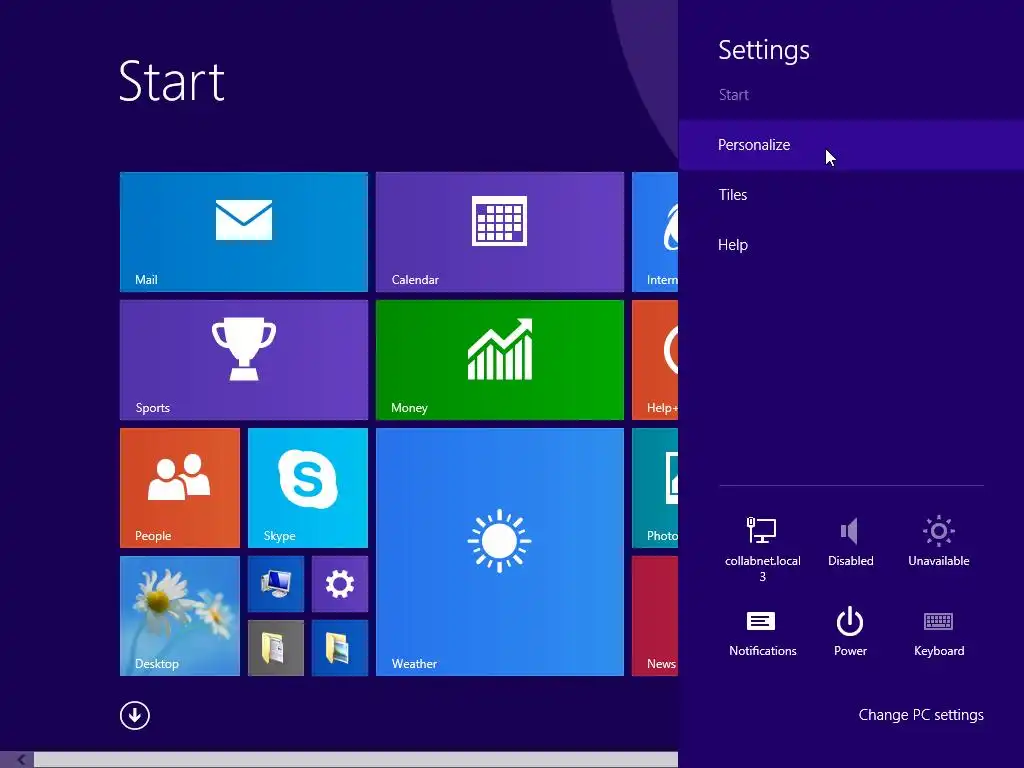The height and width of the screenshot is (768, 1024).
Task: Open the Pictures folder tile
Action: click(340, 648)
